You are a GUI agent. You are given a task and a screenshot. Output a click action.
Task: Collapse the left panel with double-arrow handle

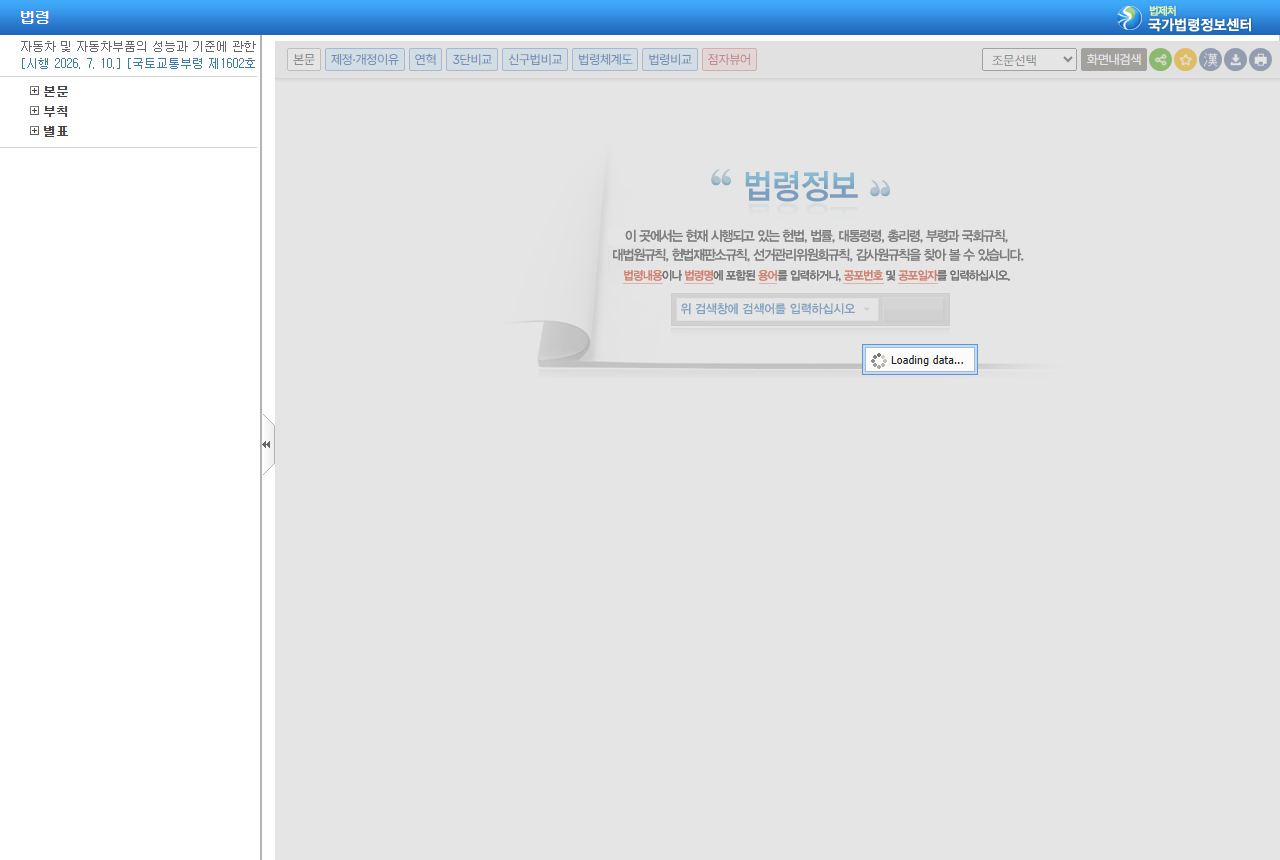pos(267,444)
